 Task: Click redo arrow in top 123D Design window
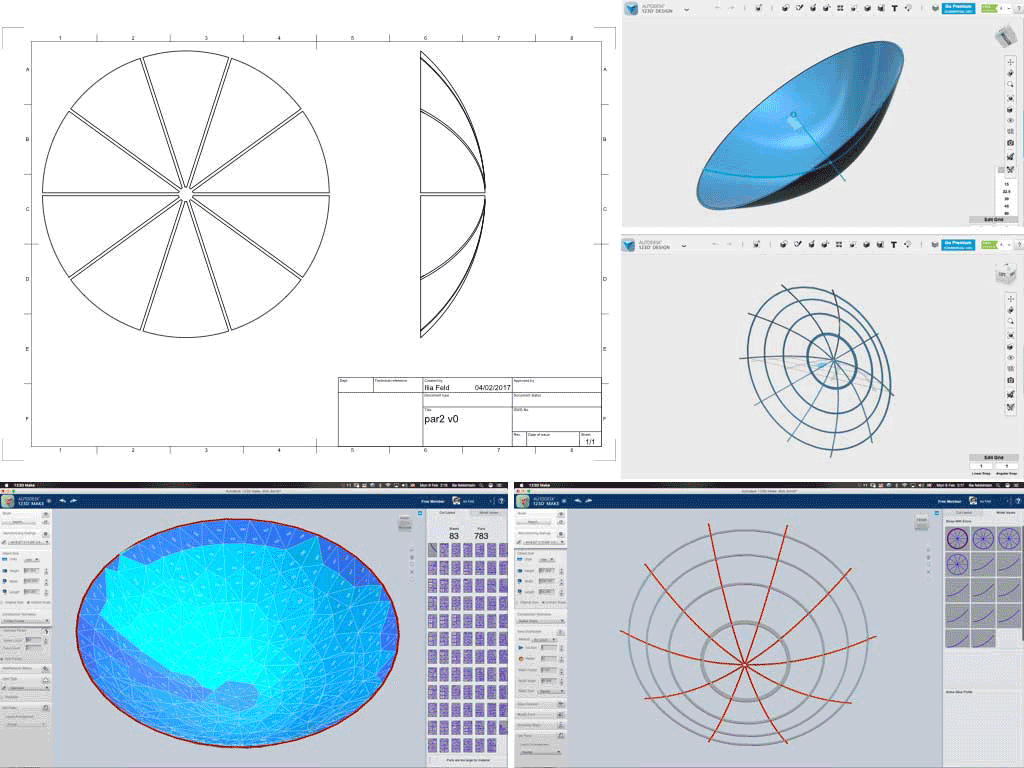(x=731, y=8)
